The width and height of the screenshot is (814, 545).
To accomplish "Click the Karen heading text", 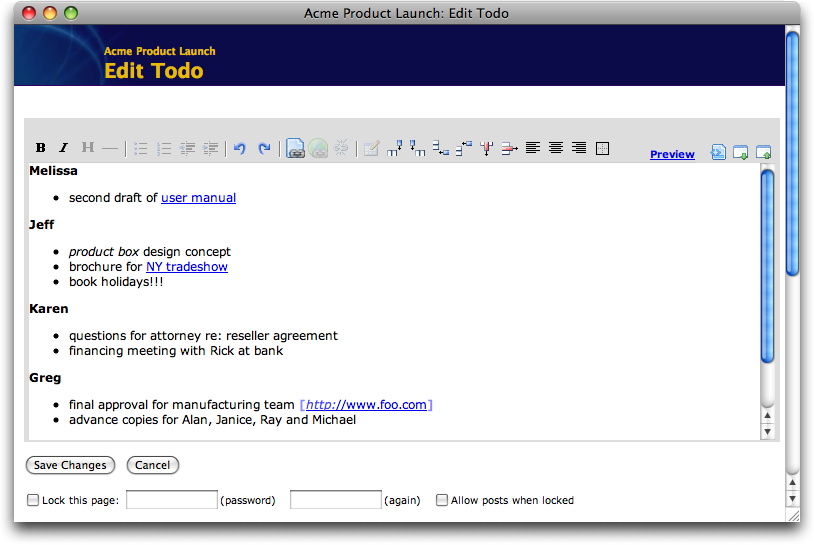I will 49,309.
